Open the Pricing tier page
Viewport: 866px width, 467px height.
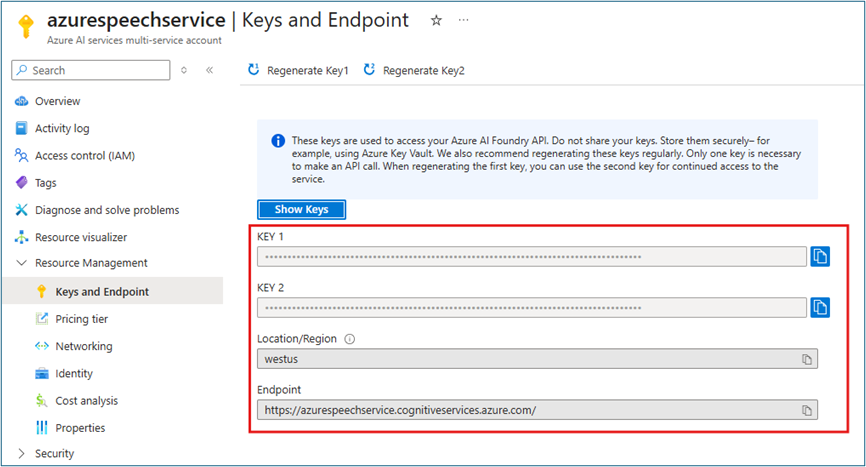pos(82,319)
